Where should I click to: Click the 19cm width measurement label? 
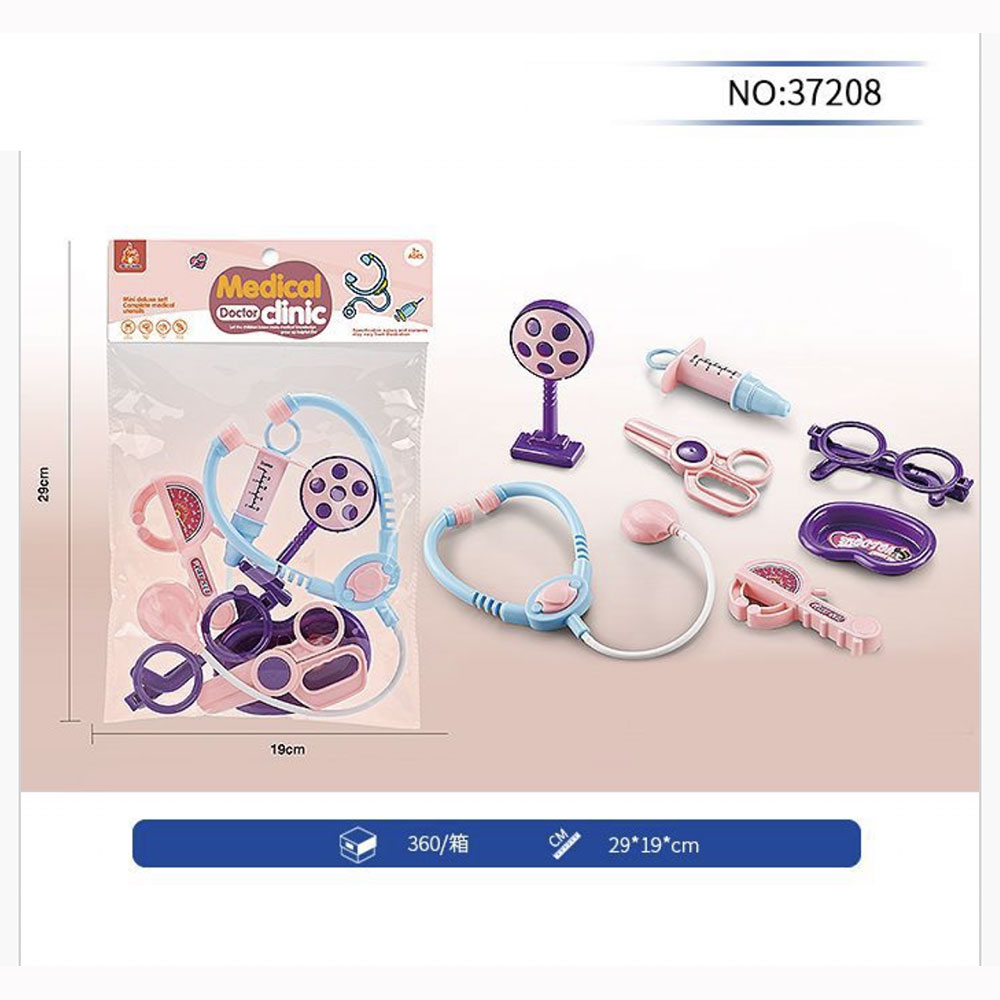288,749
